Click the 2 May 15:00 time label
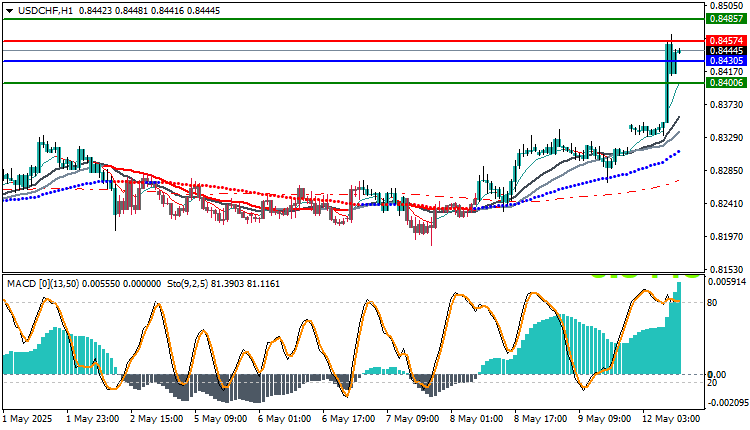 point(156,419)
